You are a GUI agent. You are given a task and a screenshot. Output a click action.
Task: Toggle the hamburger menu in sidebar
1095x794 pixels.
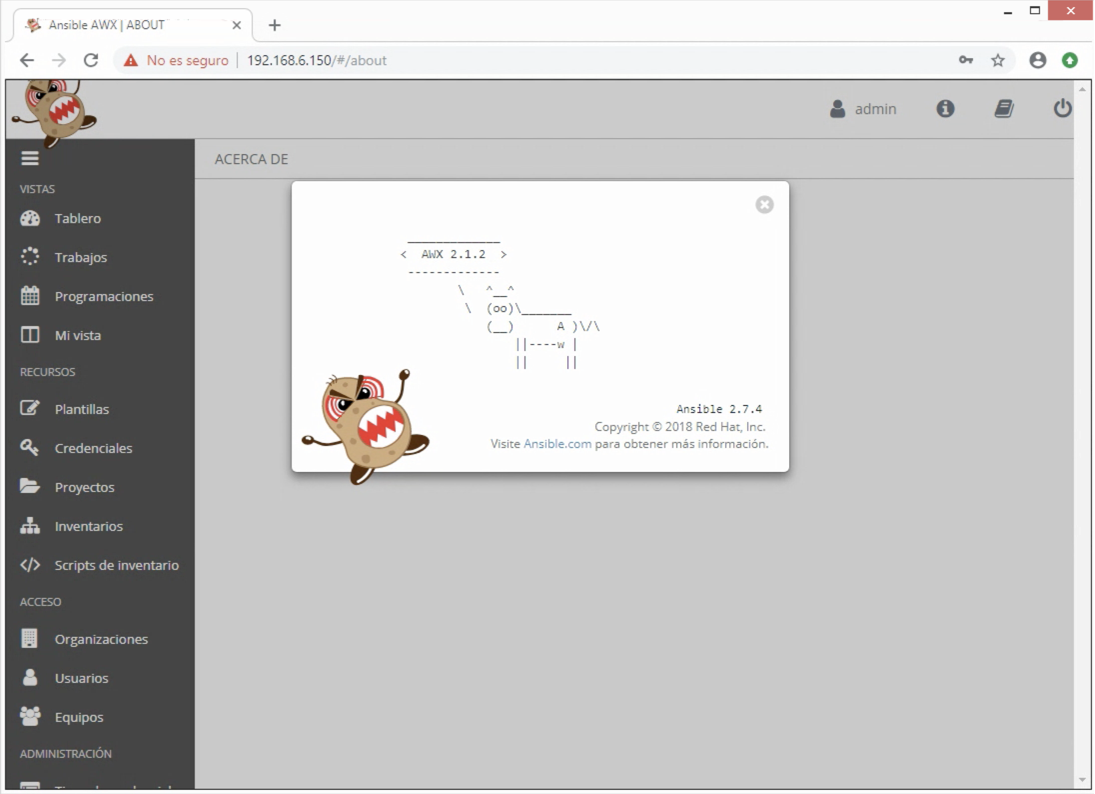point(30,159)
